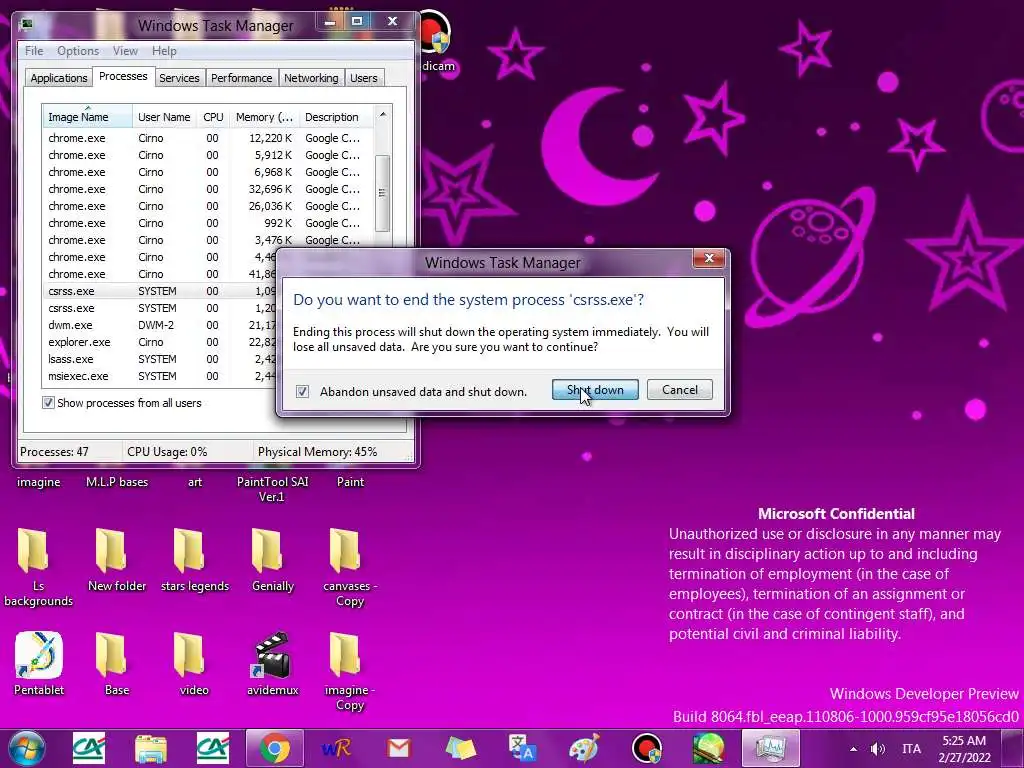Select chrome.exe row using 32,696 K
The width and height of the screenshot is (1024, 768).
click(208, 189)
